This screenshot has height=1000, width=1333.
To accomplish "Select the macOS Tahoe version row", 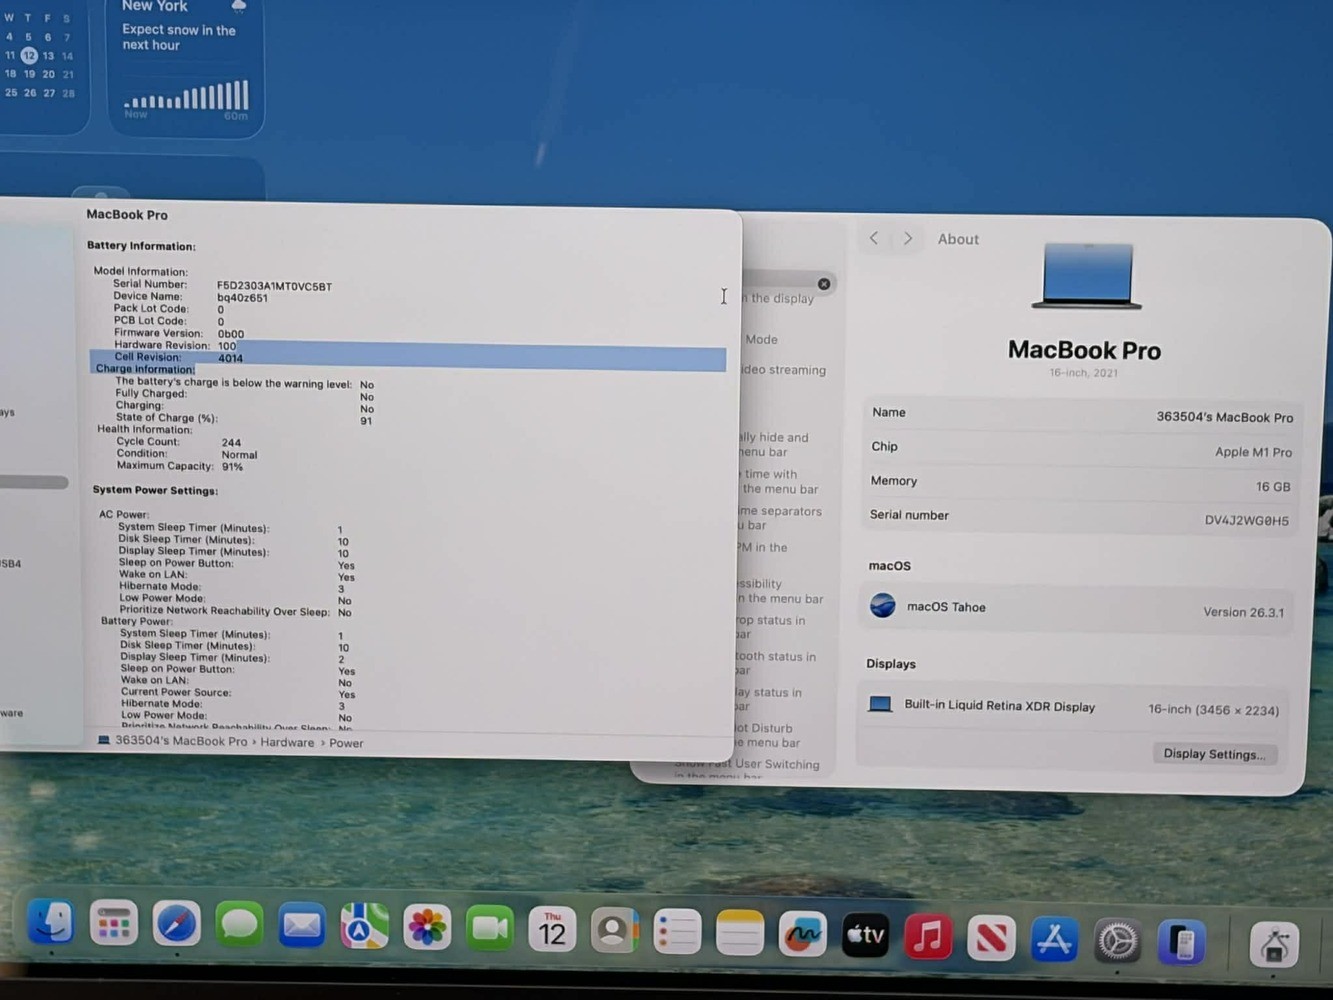I will pos(1075,608).
